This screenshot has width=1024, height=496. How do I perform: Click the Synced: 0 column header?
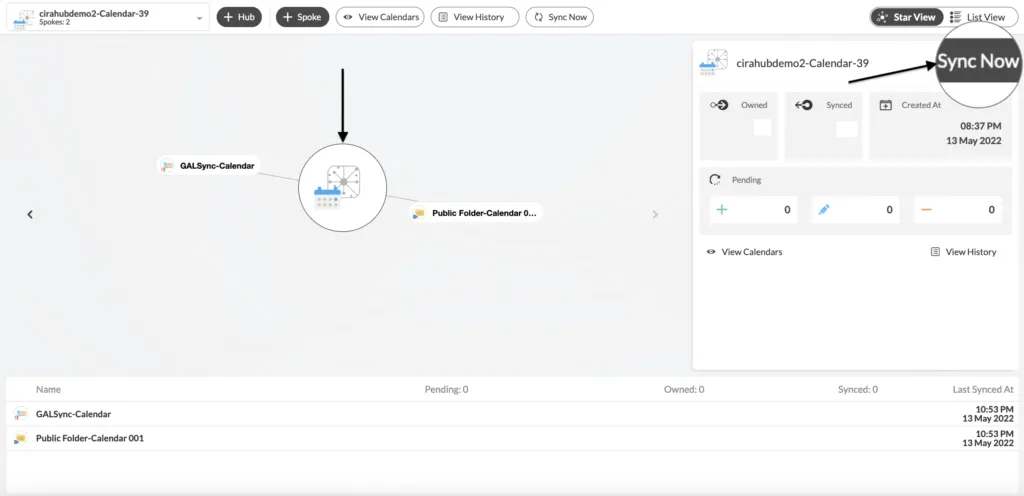coord(858,389)
